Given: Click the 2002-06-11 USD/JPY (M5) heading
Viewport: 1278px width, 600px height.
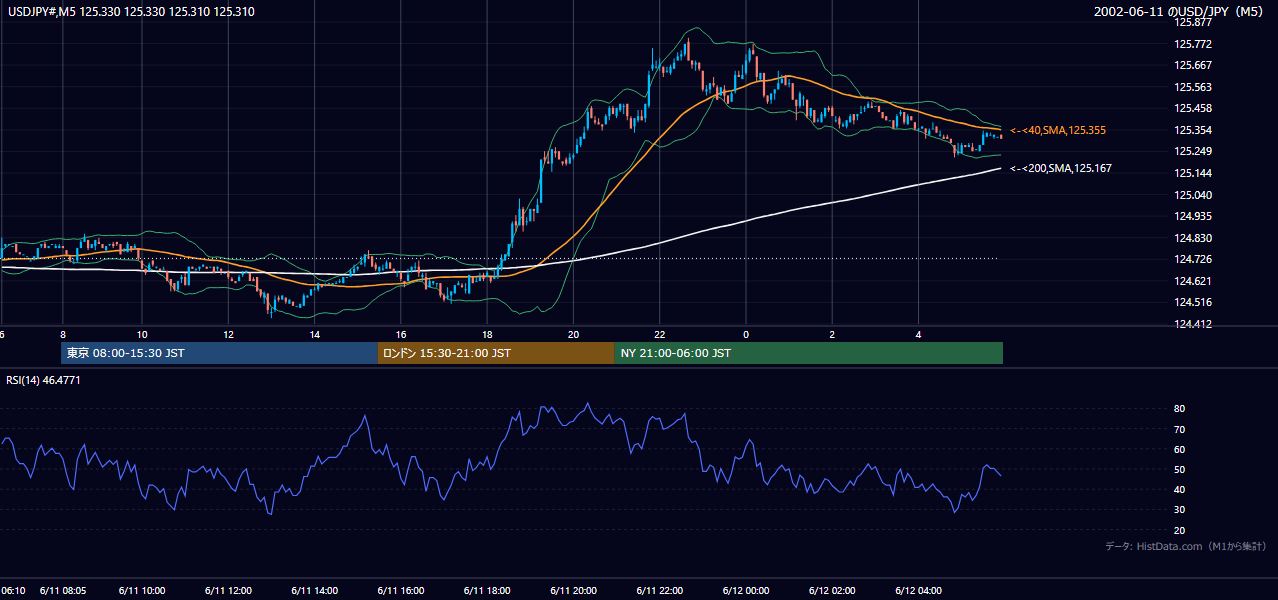Looking at the screenshot, I should [x=1179, y=12].
